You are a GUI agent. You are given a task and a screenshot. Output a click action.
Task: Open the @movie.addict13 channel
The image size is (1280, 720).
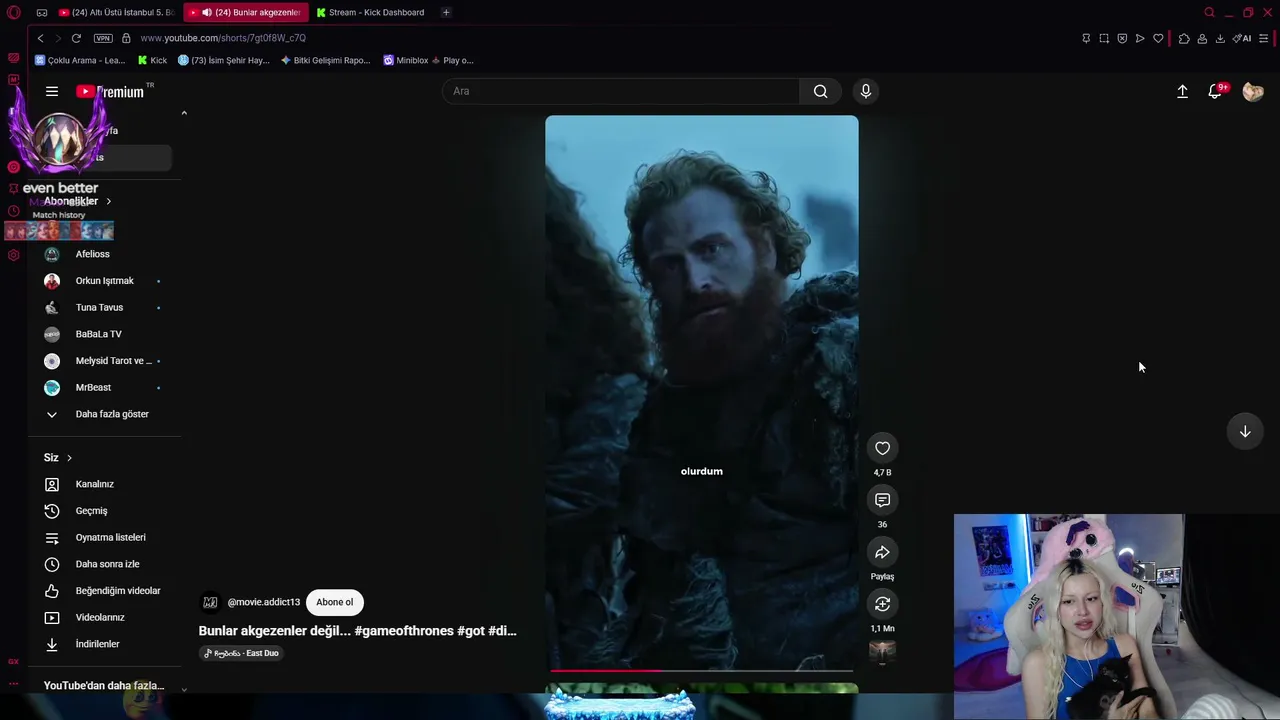point(263,602)
